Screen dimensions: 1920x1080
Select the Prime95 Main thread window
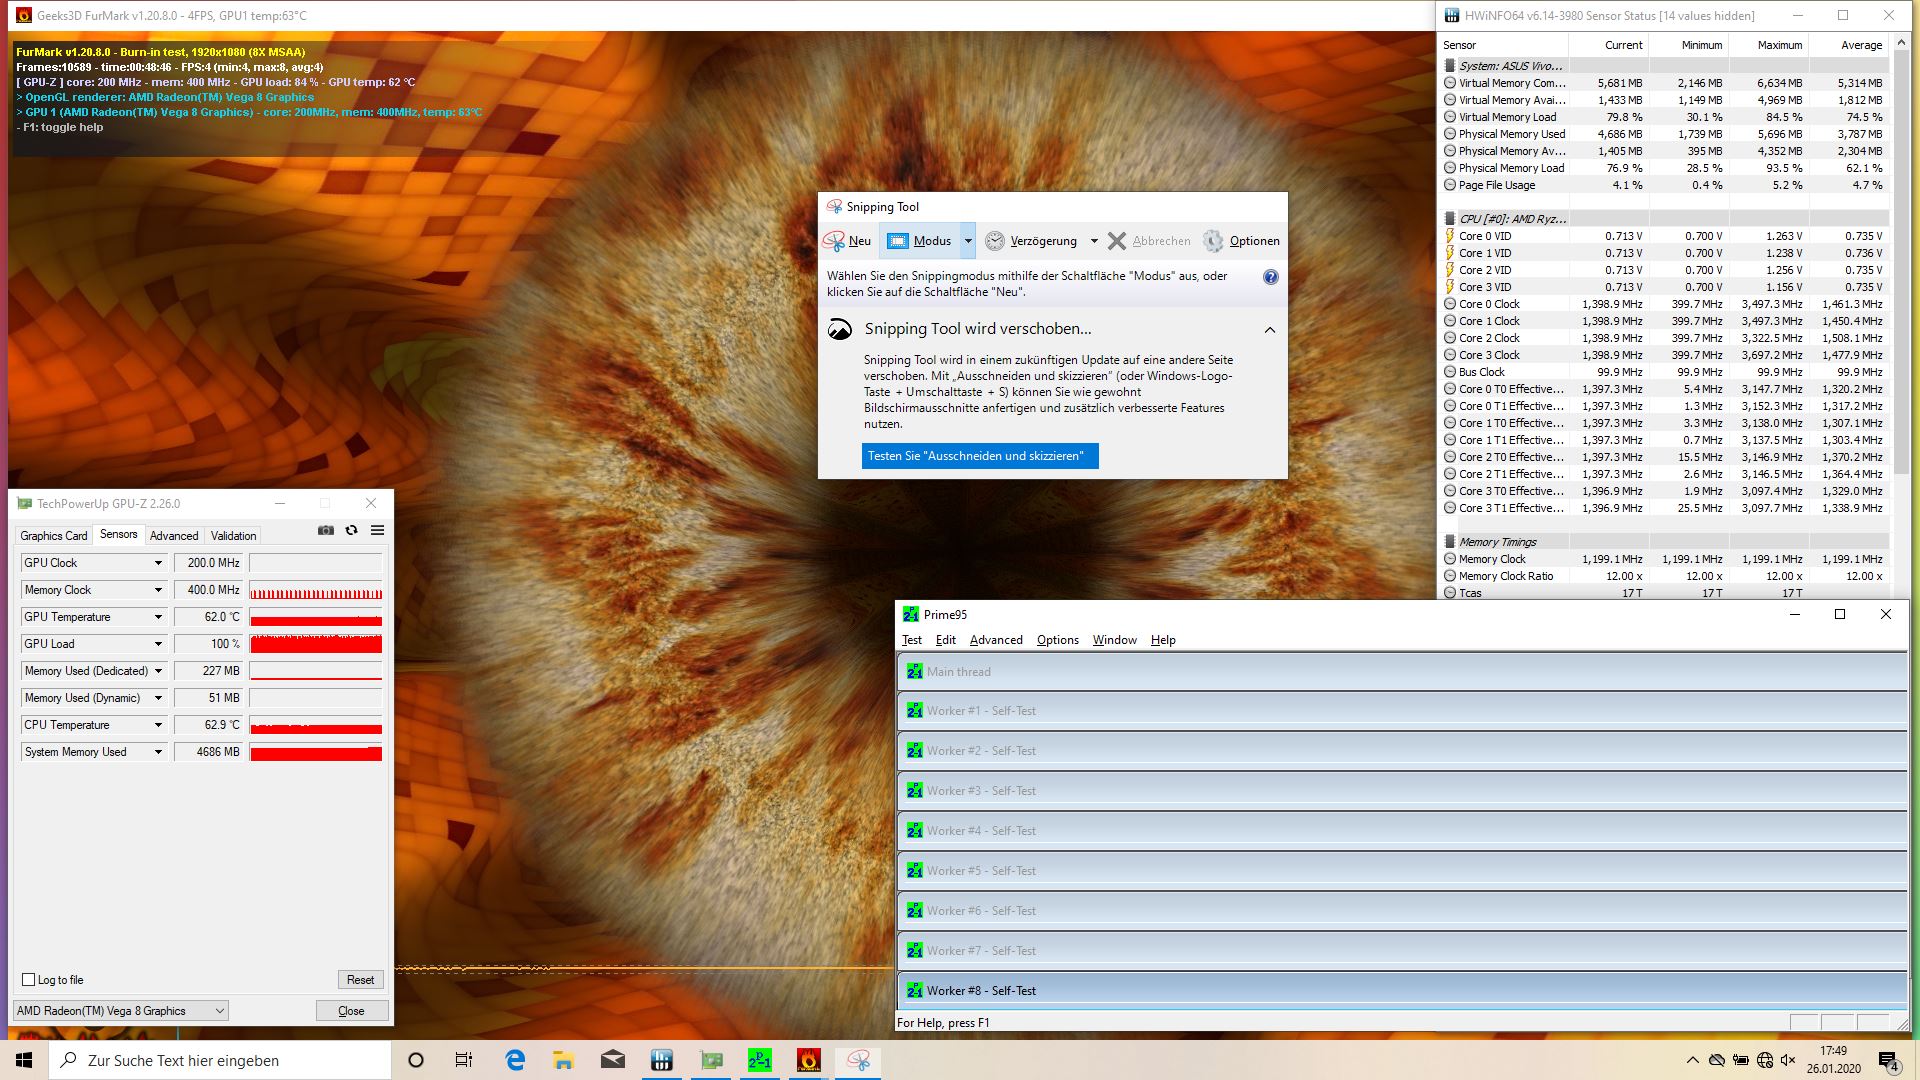pyautogui.click(x=1403, y=672)
